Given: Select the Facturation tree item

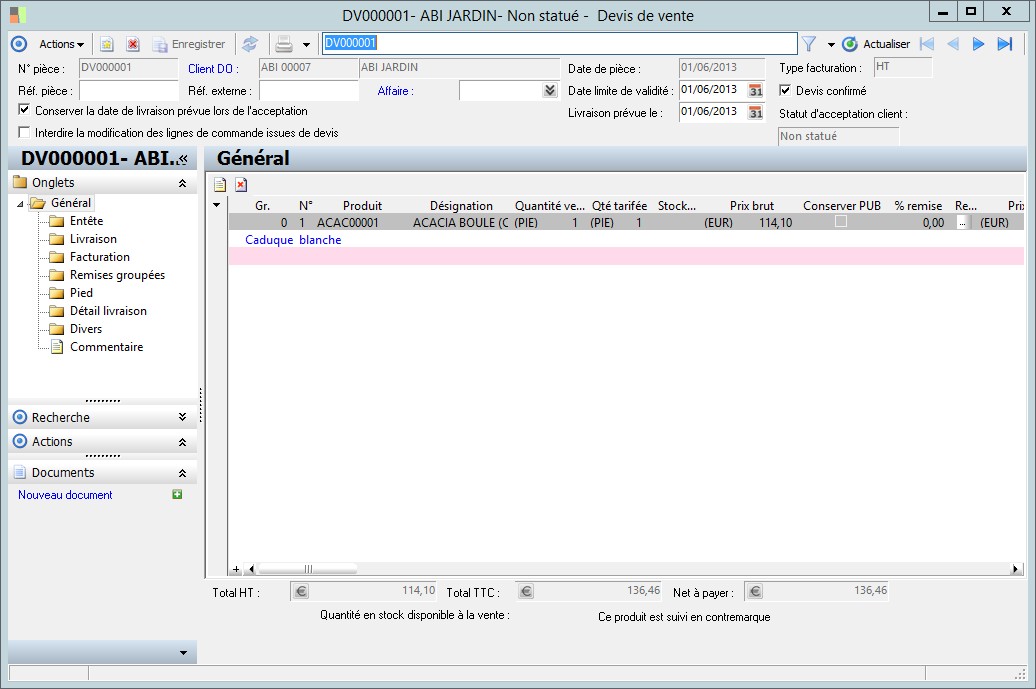Looking at the screenshot, I should click(100, 257).
